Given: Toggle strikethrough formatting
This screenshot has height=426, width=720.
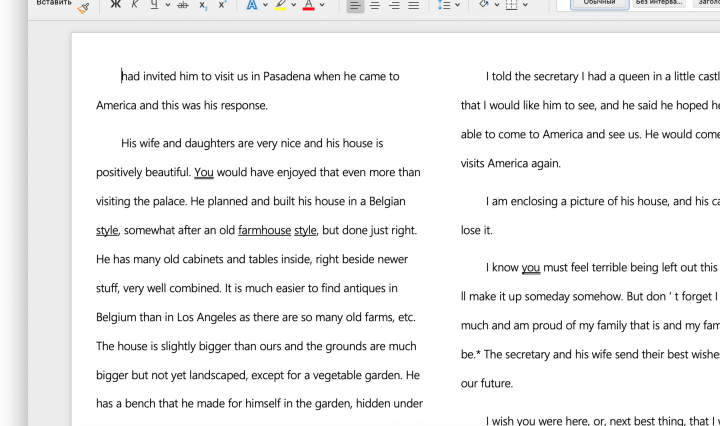Looking at the screenshot, I should (183, 5).
